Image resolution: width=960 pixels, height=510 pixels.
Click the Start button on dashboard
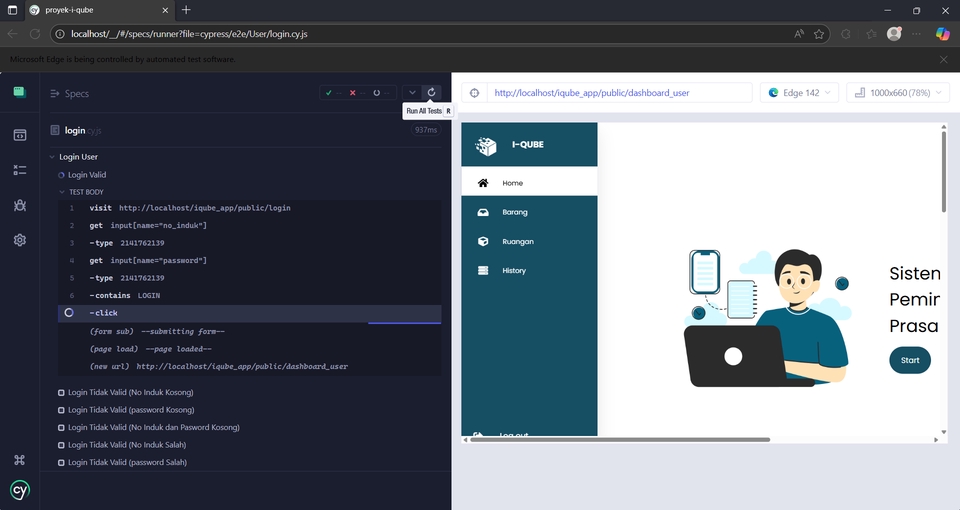tap(909, 360)
